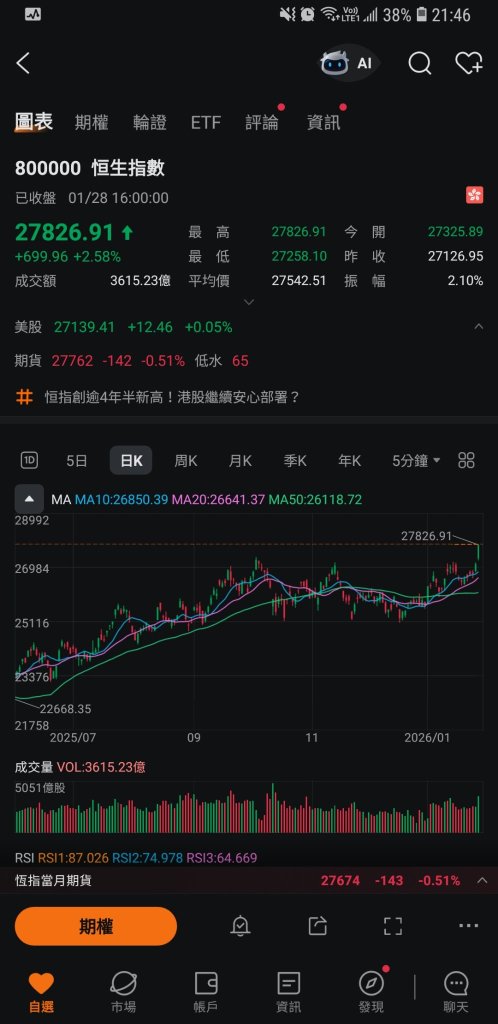This screenshot has width=498, height=1024.
Task: Tap the share icon in bottom toolbar
Action: tap(317, 925)
